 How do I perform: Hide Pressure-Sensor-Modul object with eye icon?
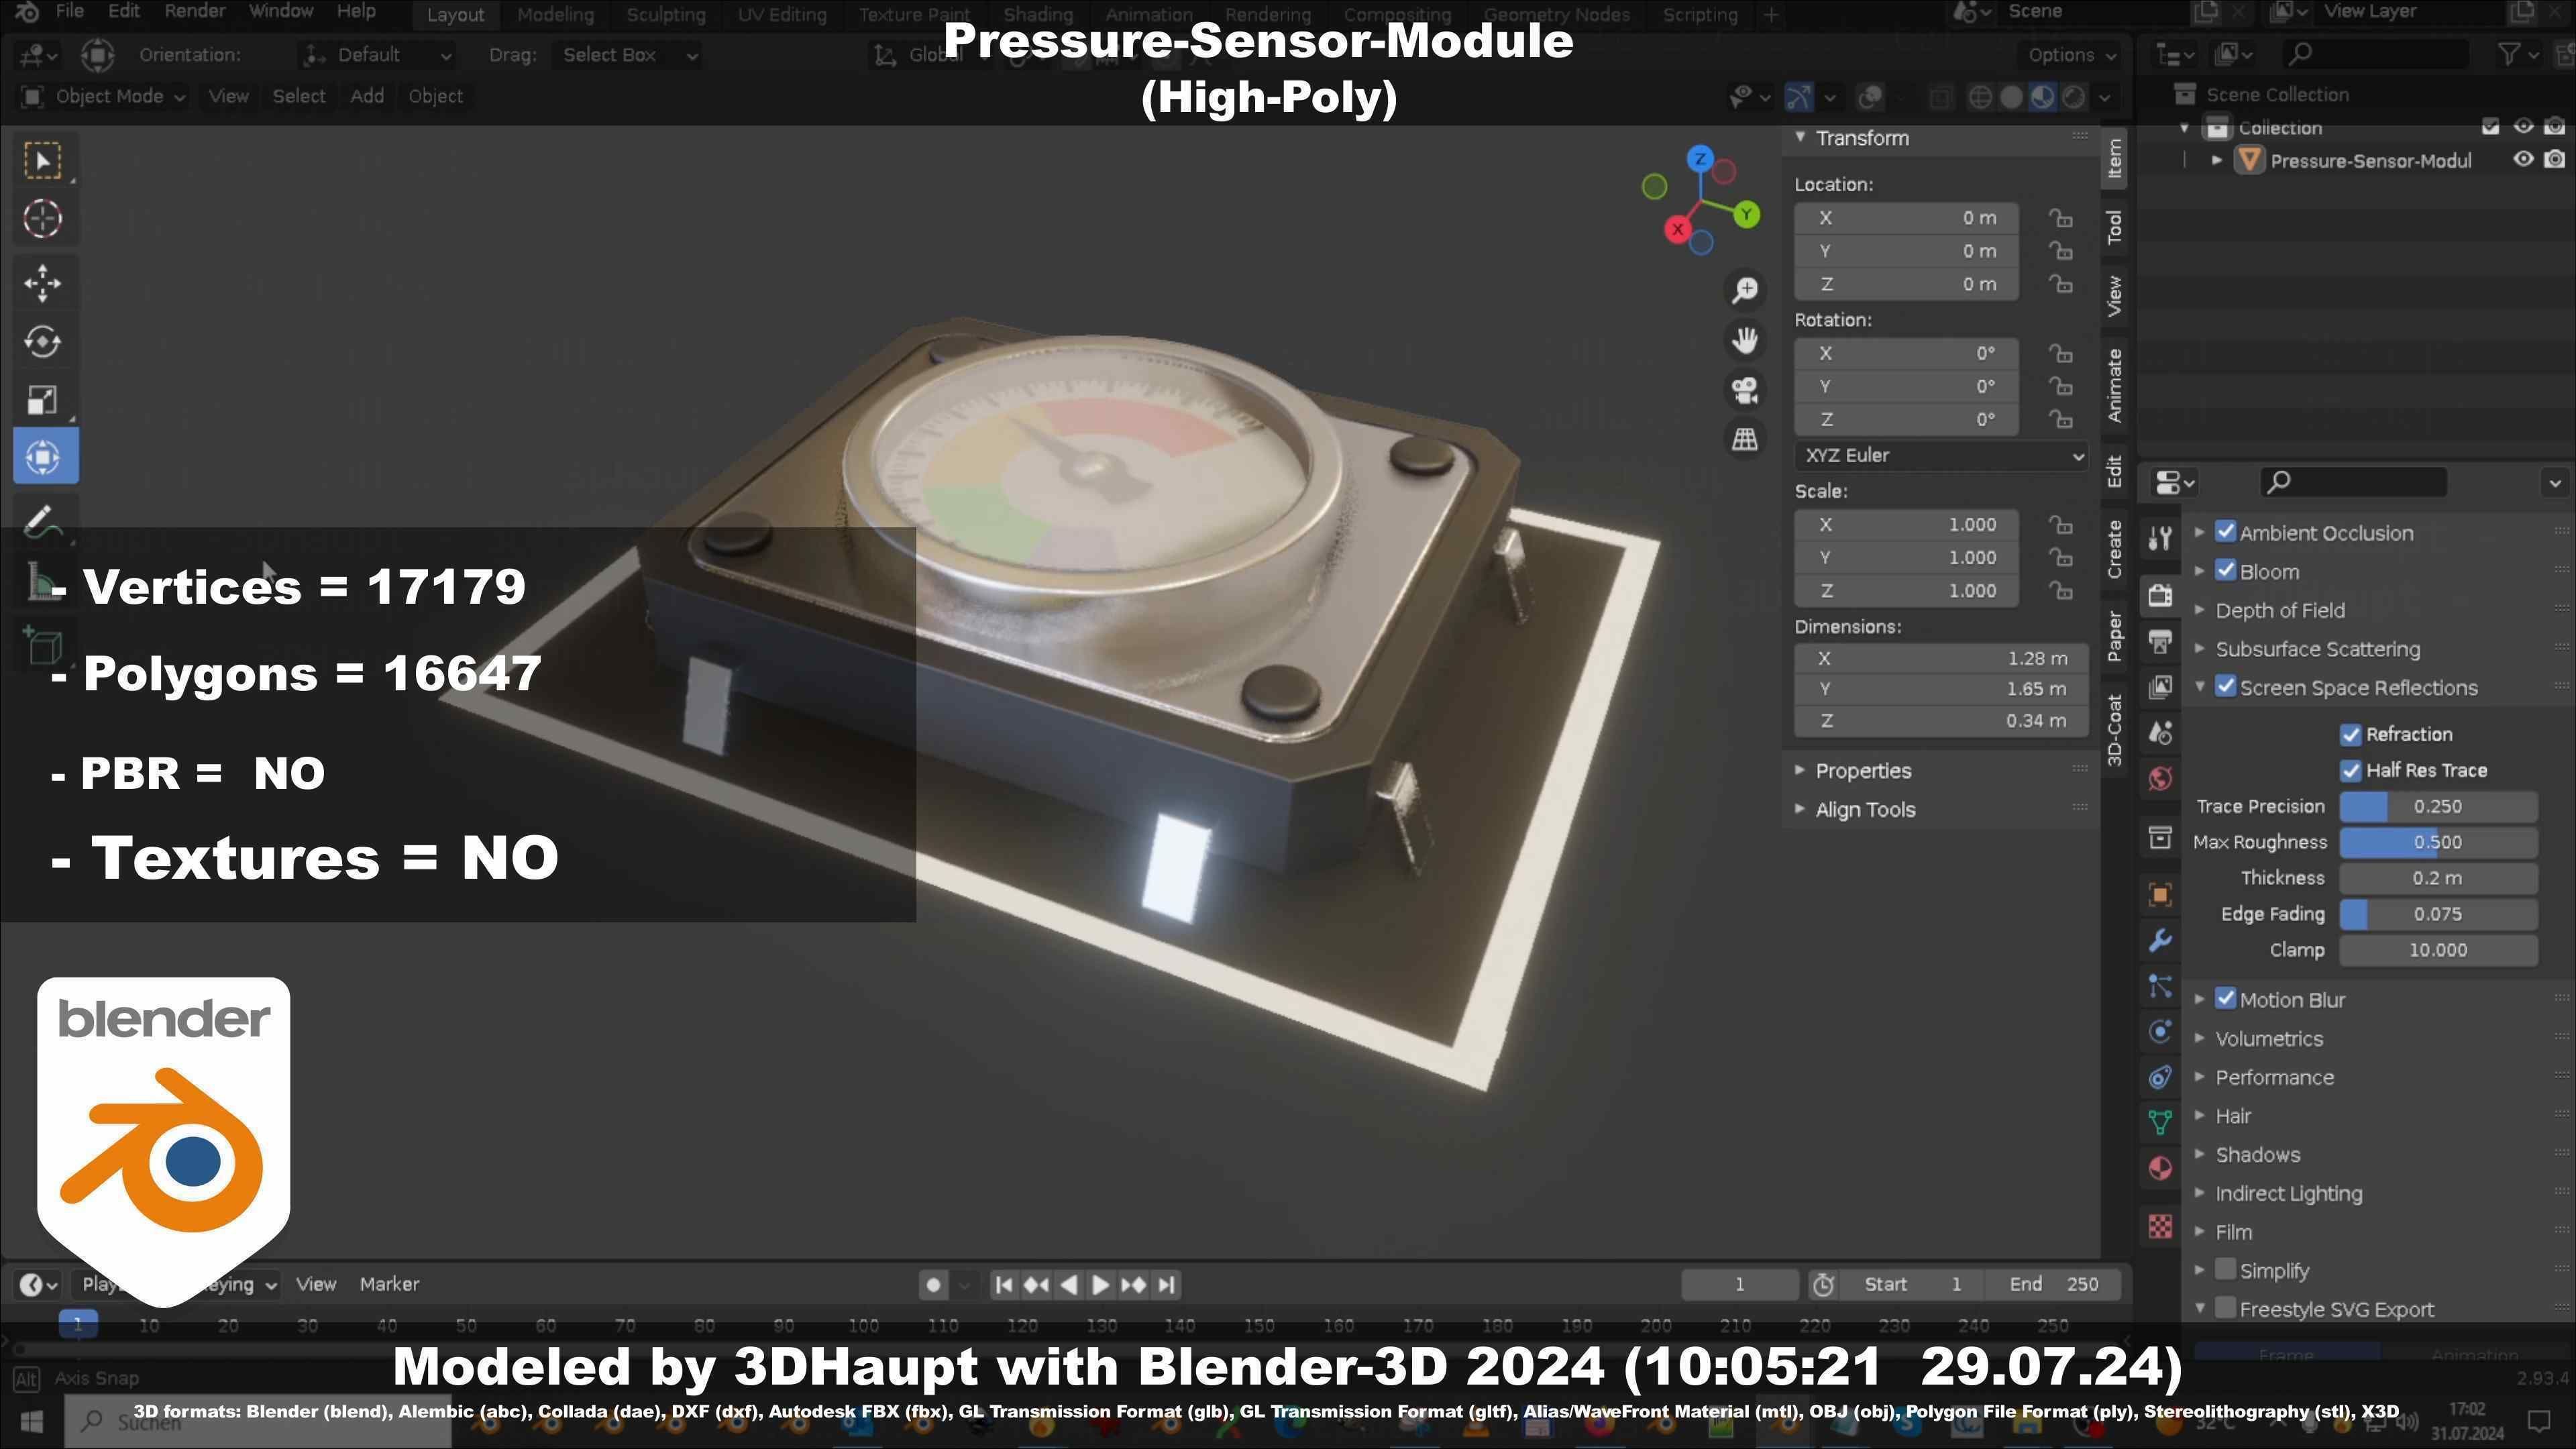(x=2523, y=160)
